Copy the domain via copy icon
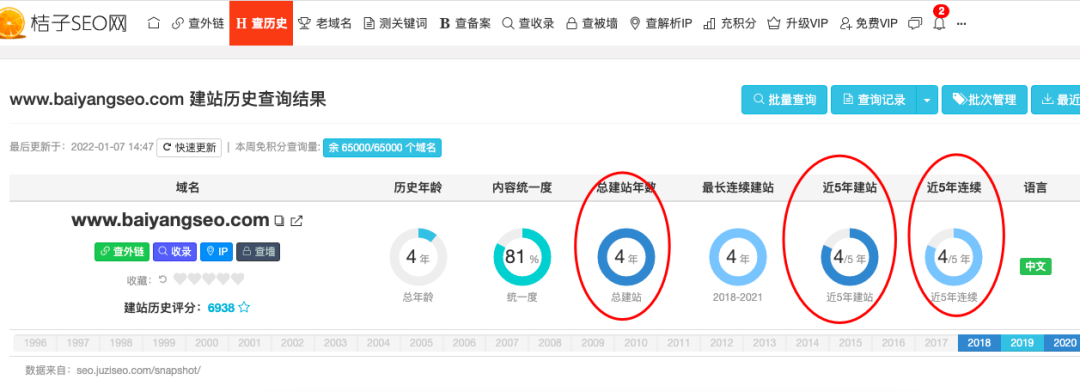Screen dimensions: 1080x392 coord(279,221)
